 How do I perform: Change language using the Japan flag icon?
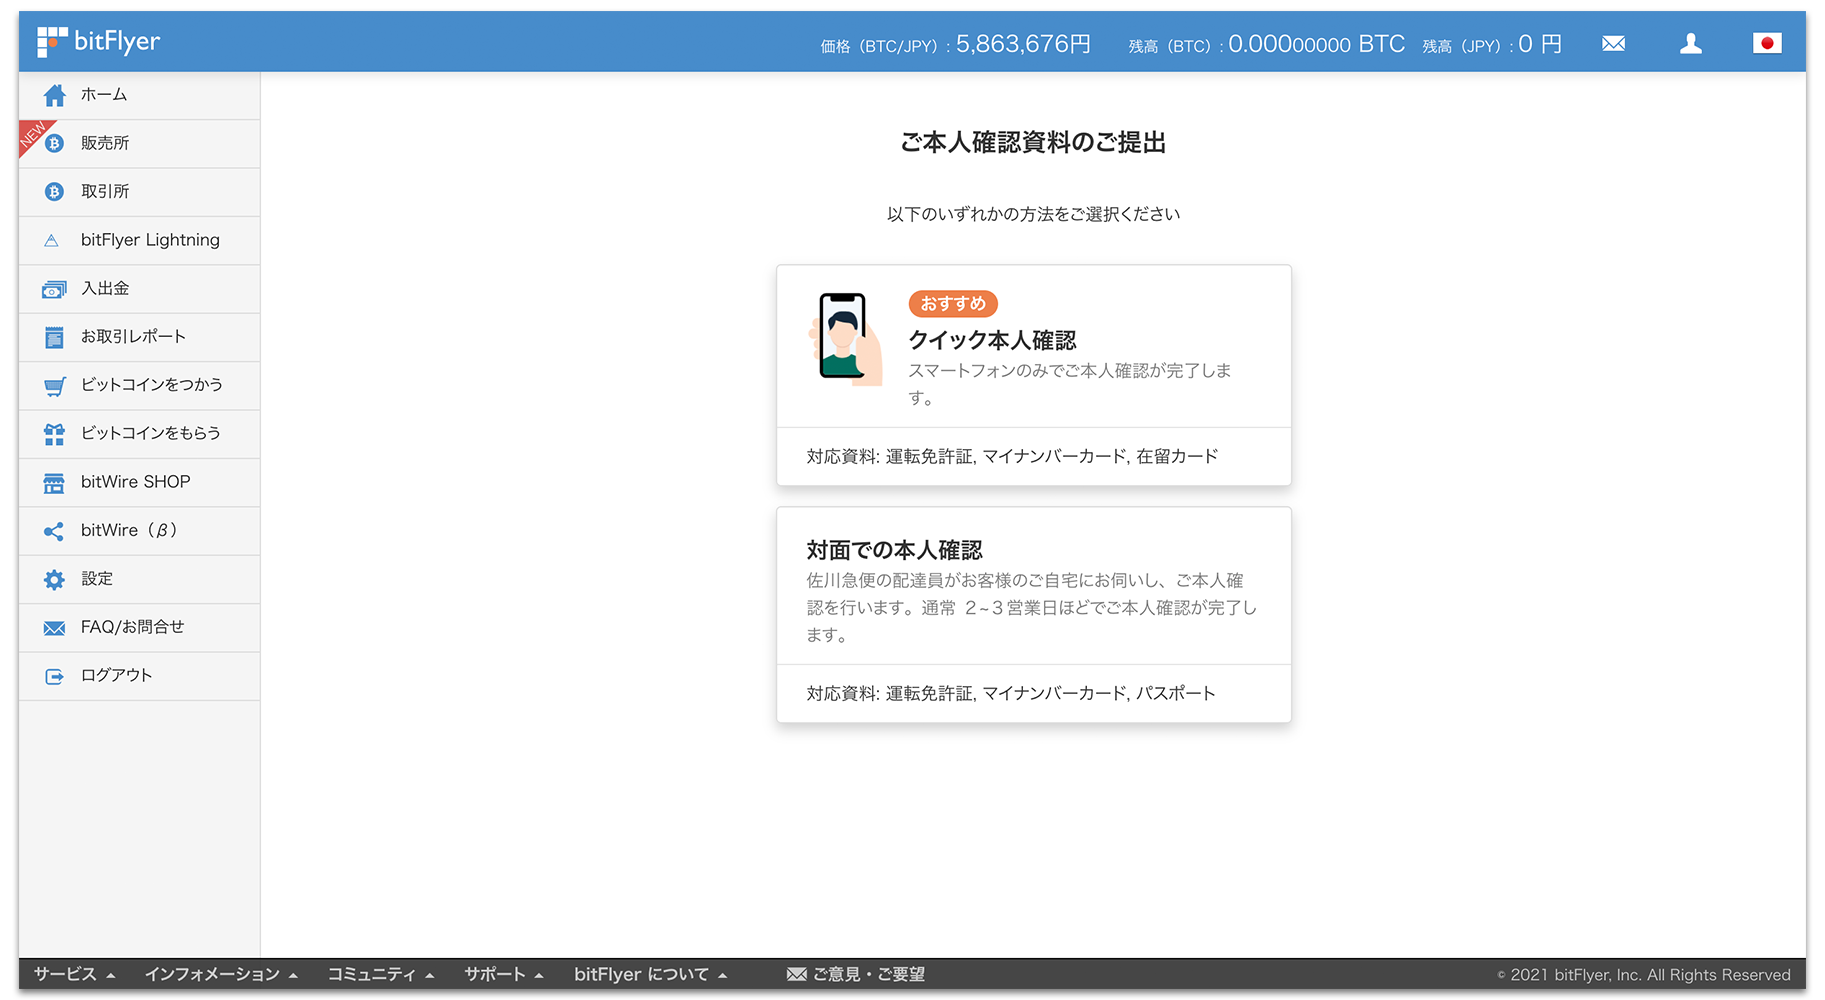click(x=1767, y=43)
